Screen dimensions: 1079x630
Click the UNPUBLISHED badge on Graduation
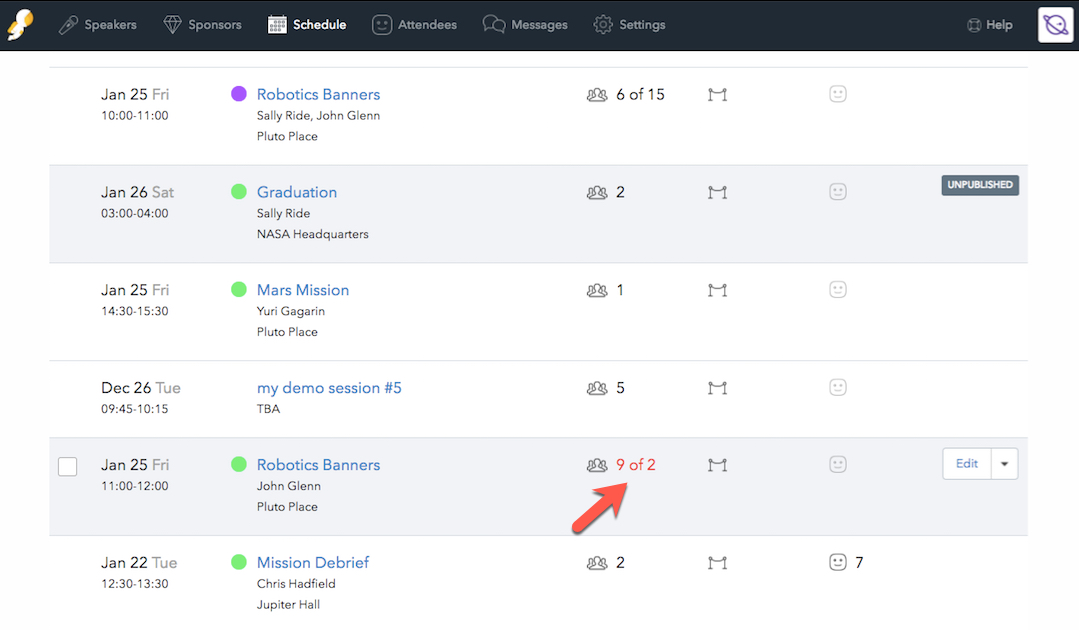tap(980, 184)
